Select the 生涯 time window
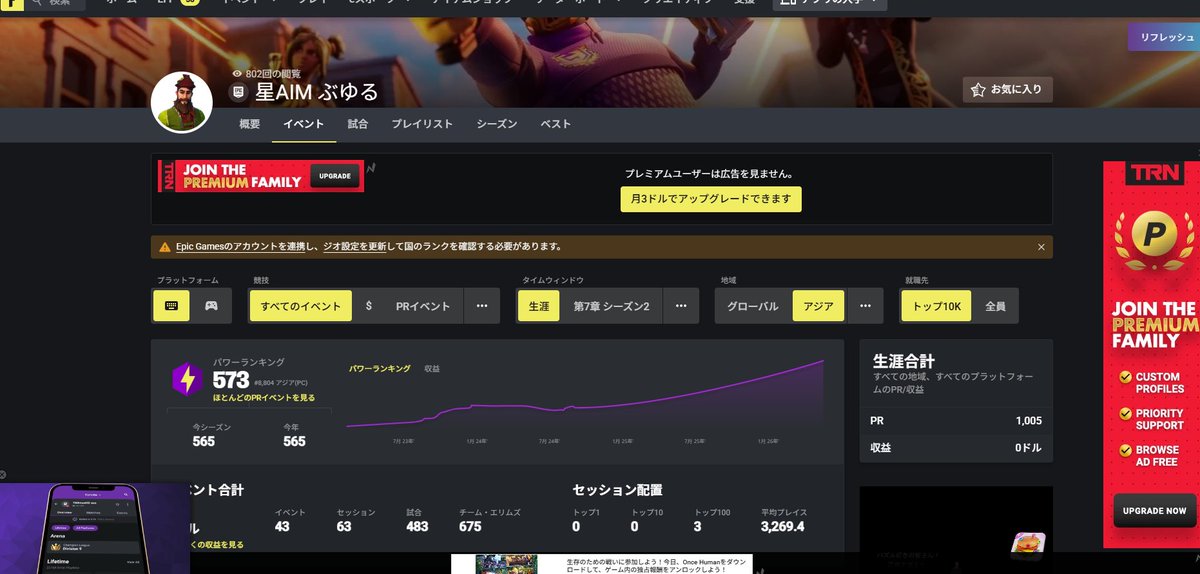 click(x=538, y=306)
